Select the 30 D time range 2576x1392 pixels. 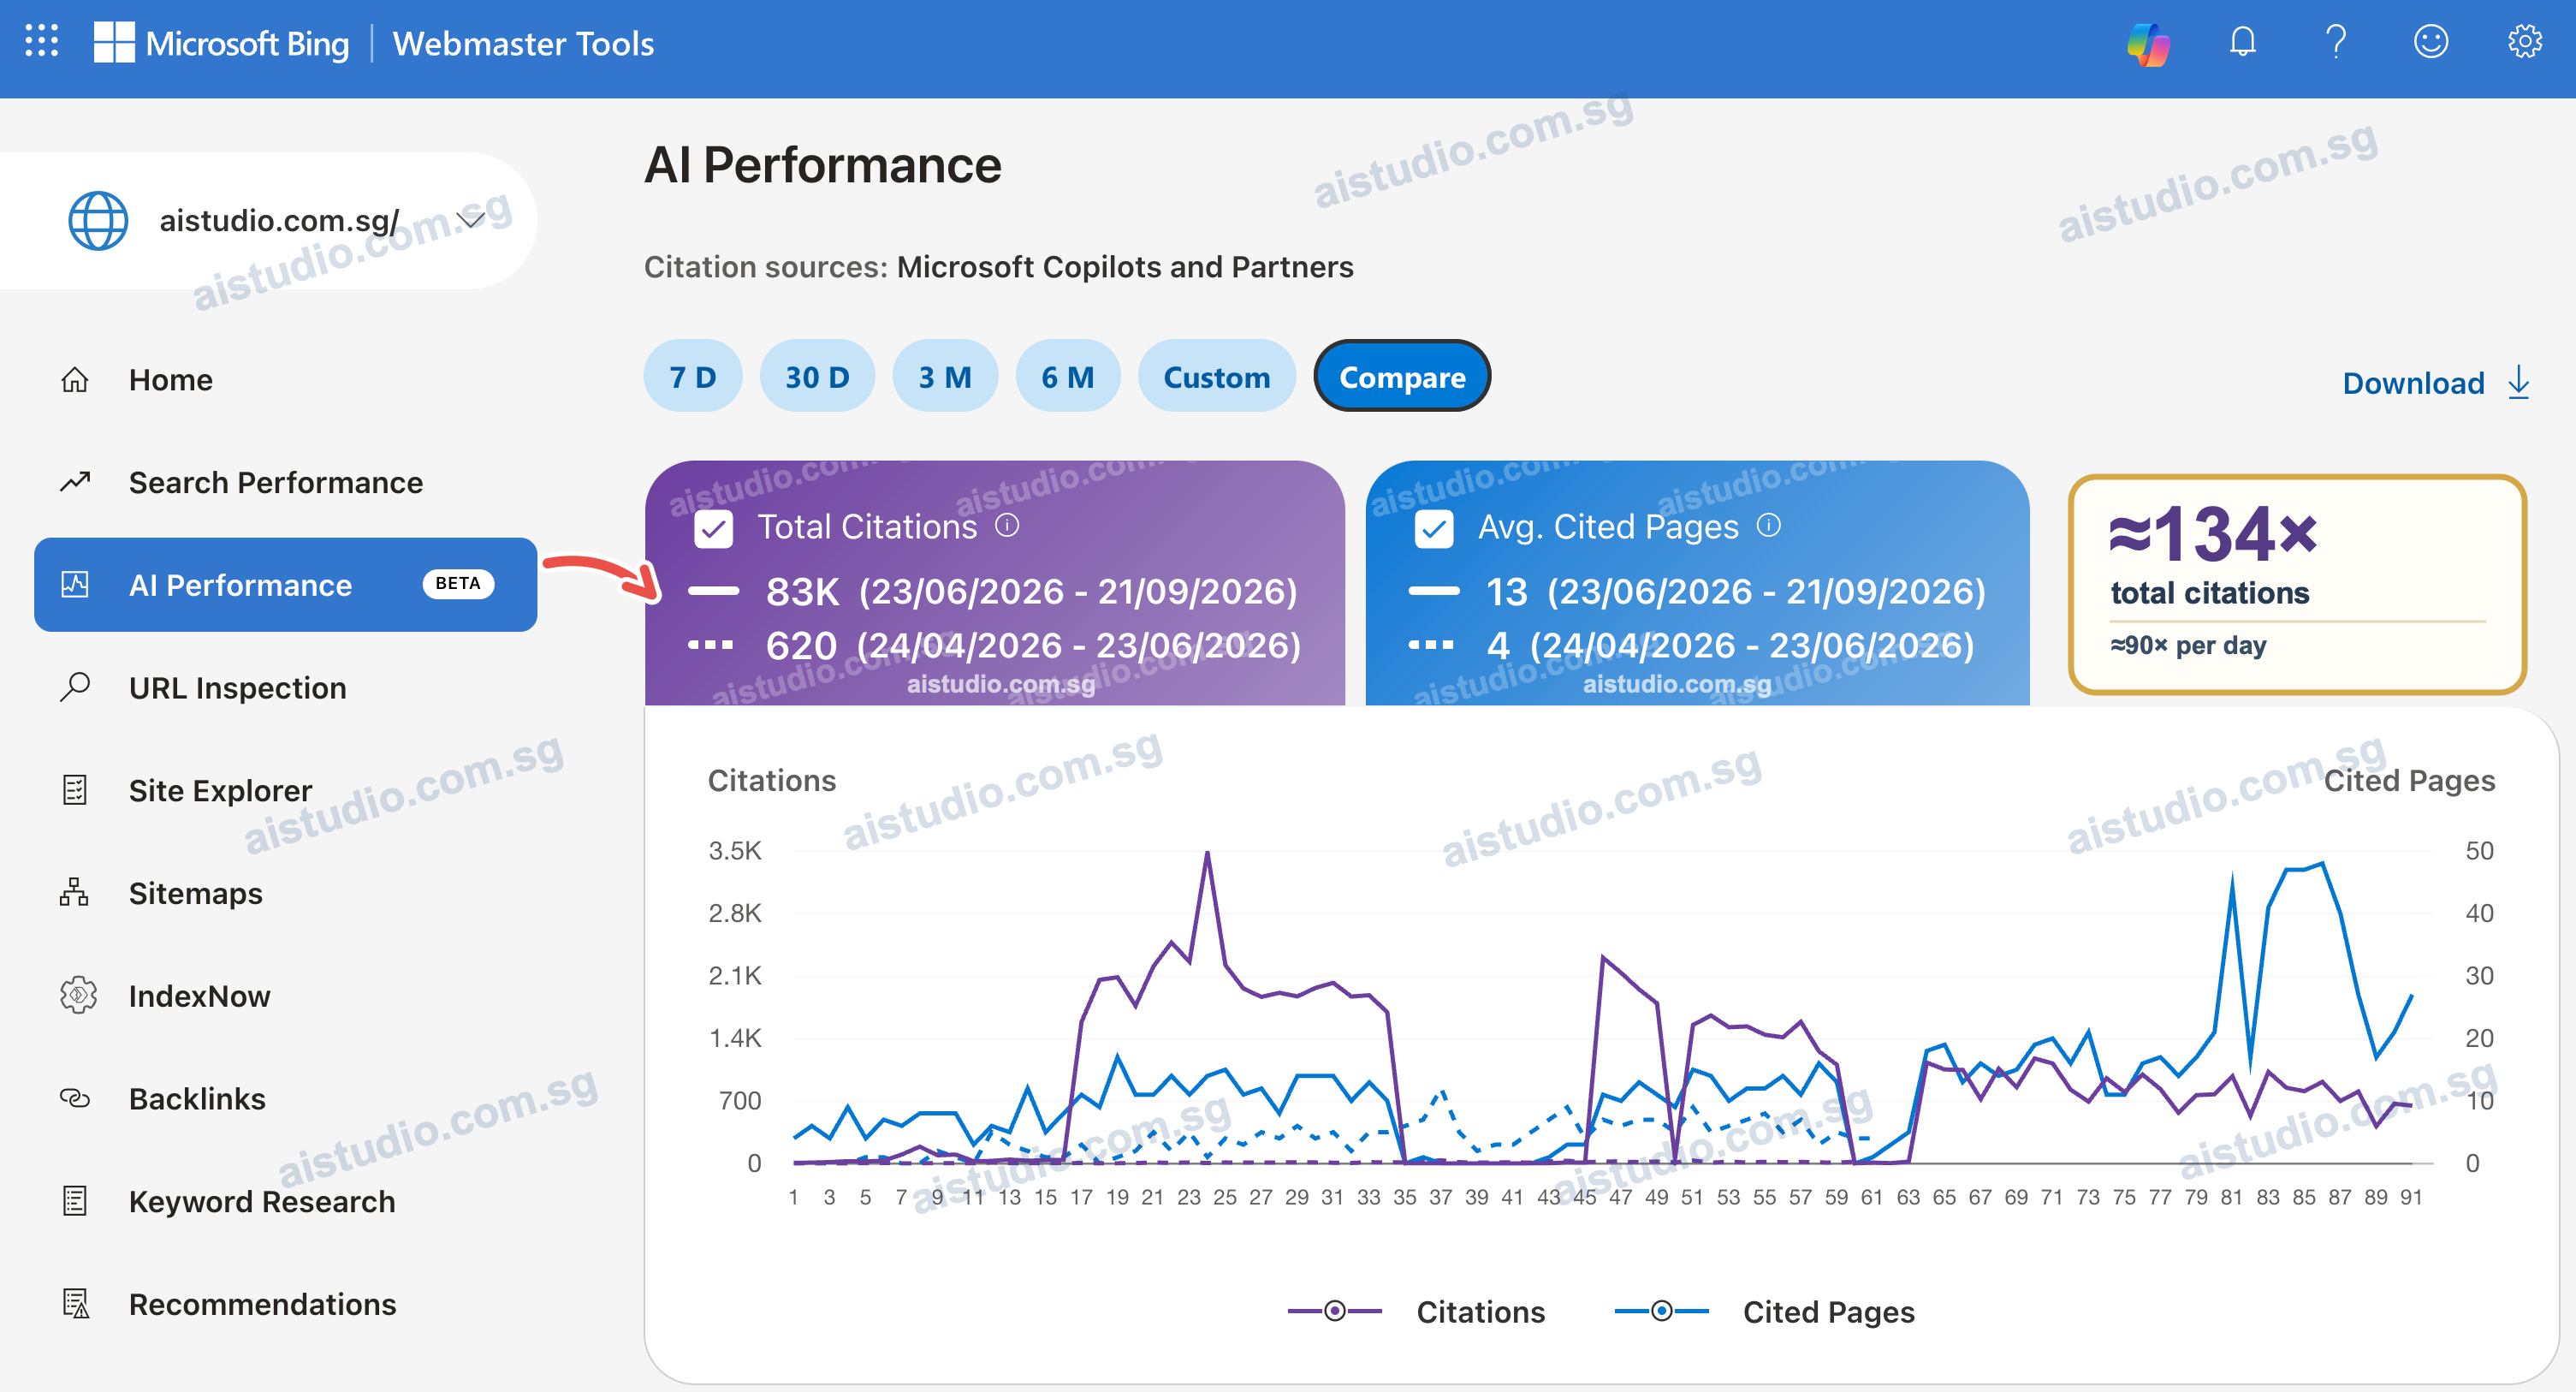click(817, 376)
